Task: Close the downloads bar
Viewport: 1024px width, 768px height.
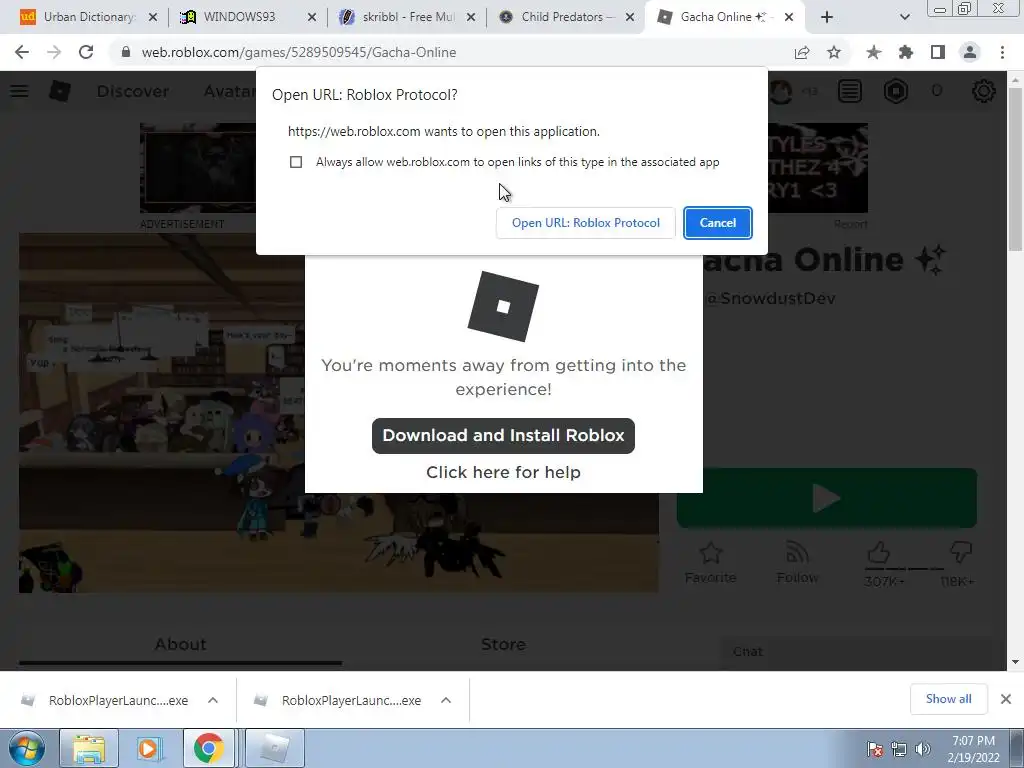Action: click(1006, 699)
